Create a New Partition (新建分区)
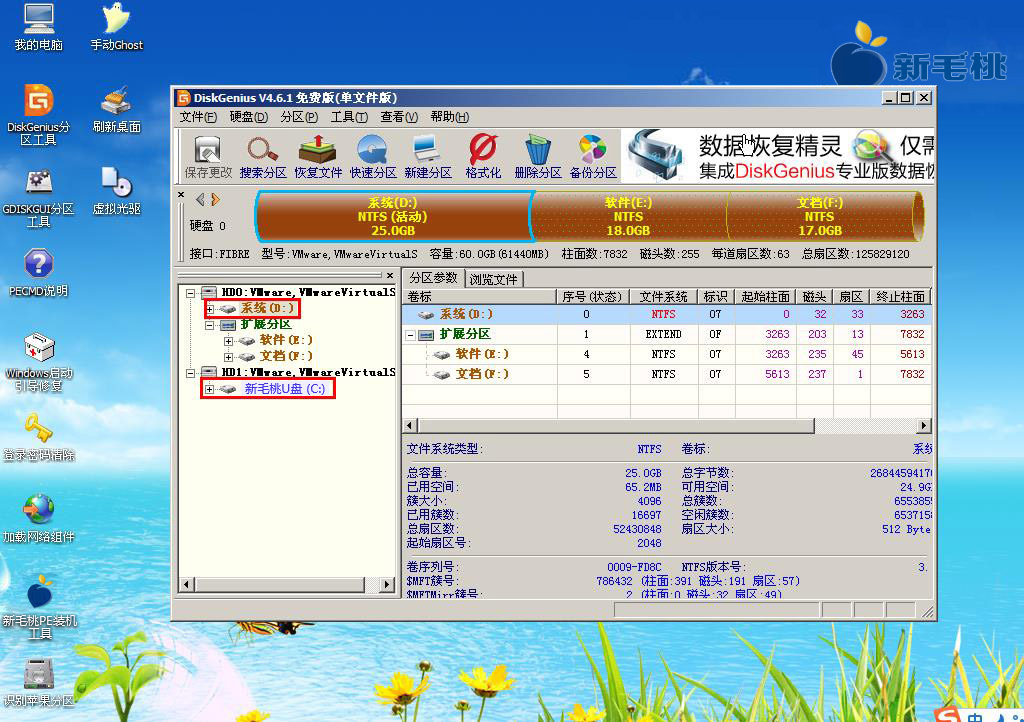 pos(428,157)
